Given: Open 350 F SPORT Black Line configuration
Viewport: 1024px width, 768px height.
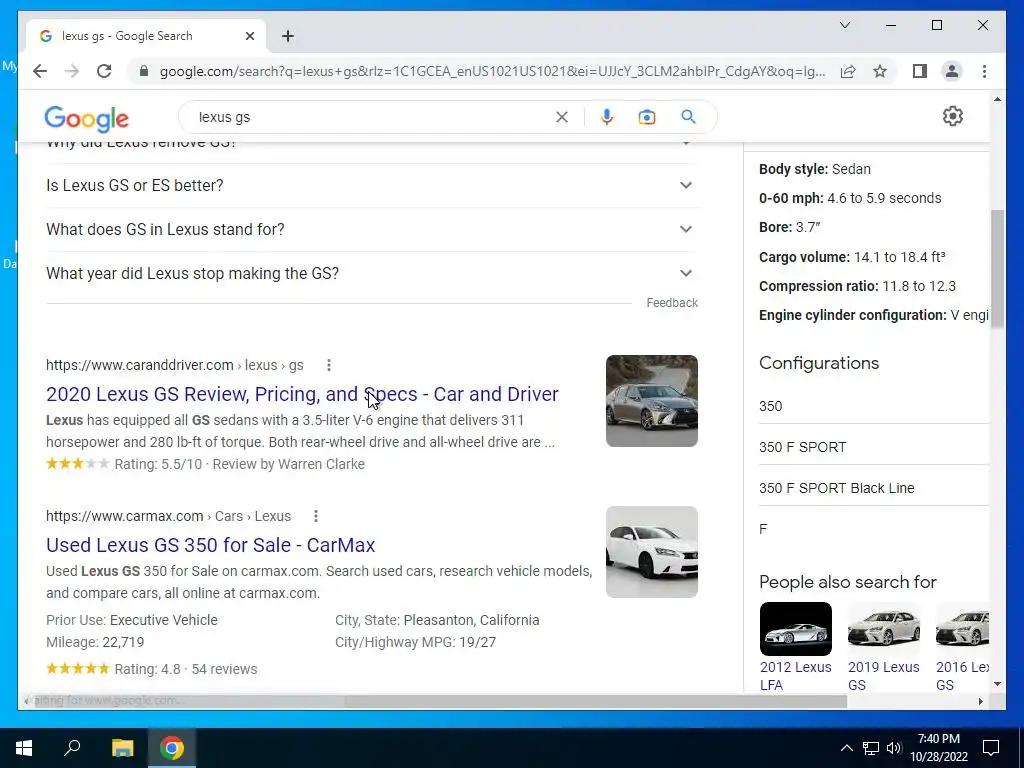Looking at the screenshot, I should [x=874, y=488].
